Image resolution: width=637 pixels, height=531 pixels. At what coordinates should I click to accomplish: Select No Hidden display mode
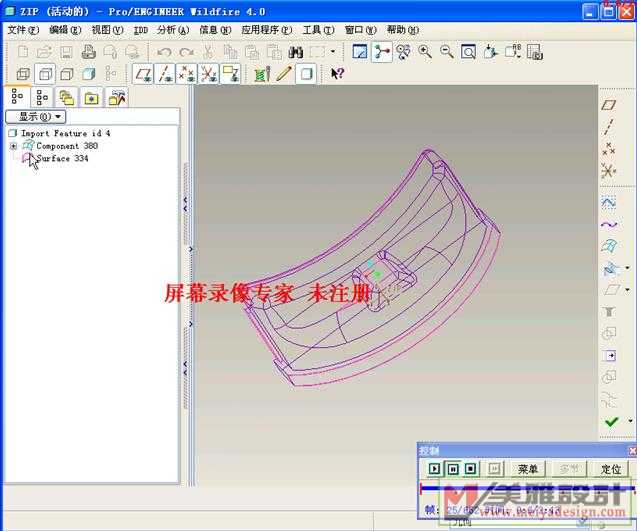pyautogui.click(x=67, y=74)
